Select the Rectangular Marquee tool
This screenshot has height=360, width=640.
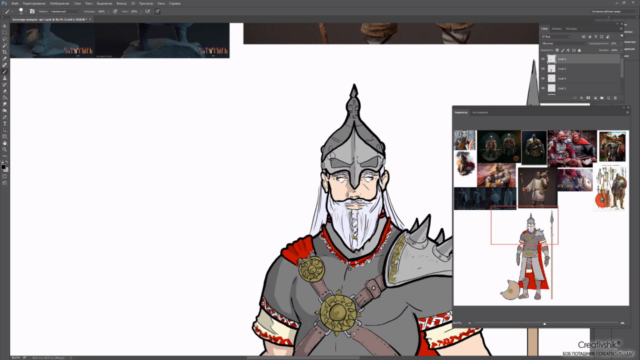click(4, 32)
